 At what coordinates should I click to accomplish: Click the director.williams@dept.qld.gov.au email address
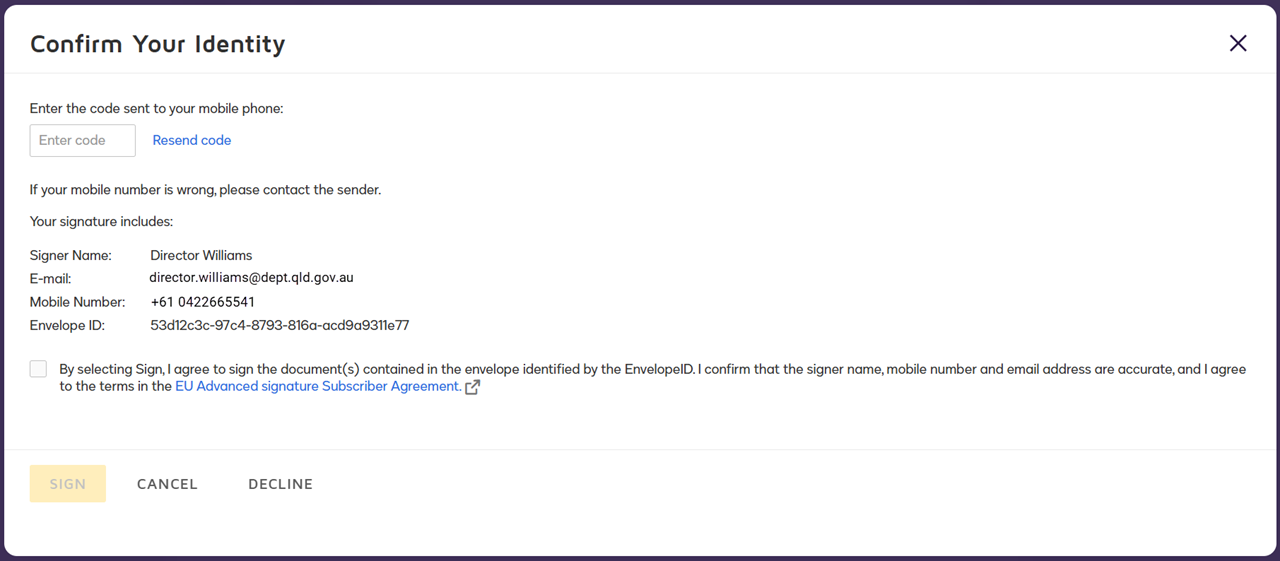251,278
